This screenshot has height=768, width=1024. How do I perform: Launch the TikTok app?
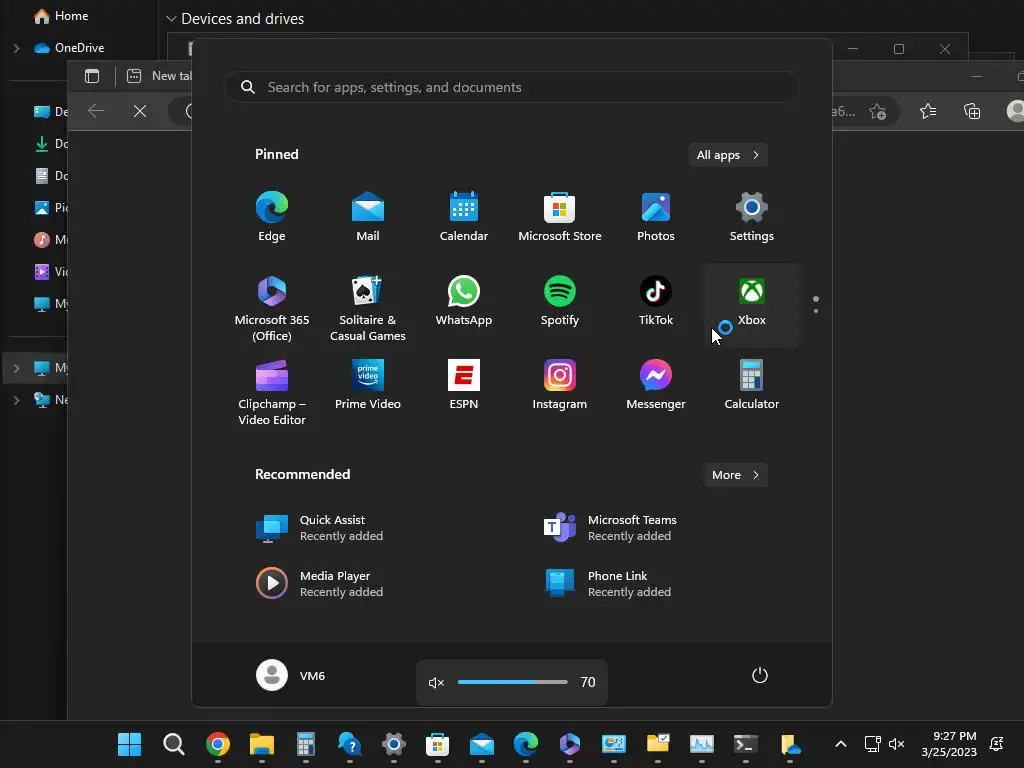pos(656,302)
